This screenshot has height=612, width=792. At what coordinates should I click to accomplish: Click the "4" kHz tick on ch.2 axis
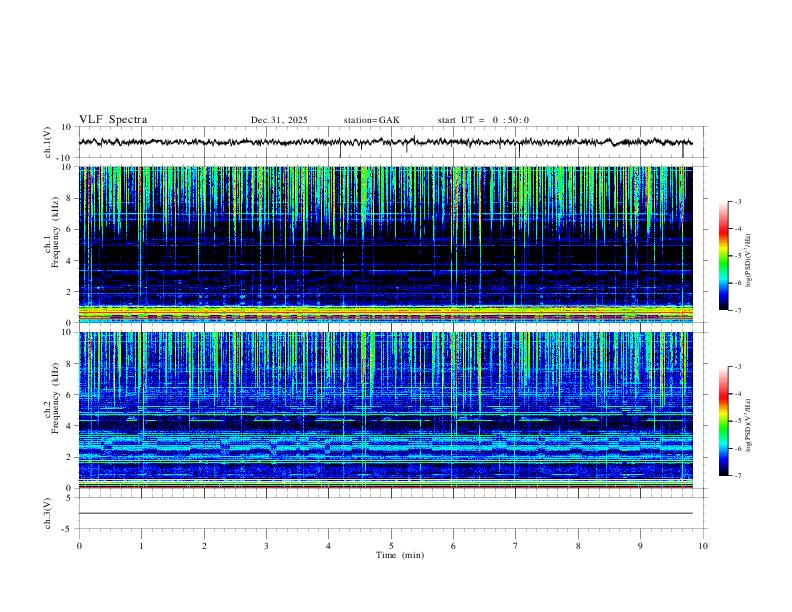tap(70, 426)
